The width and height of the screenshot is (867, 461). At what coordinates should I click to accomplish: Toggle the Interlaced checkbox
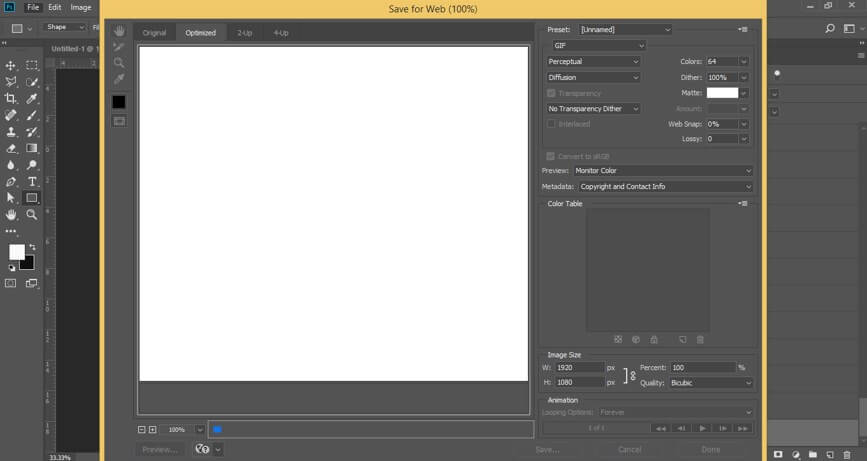pos(551,124)
